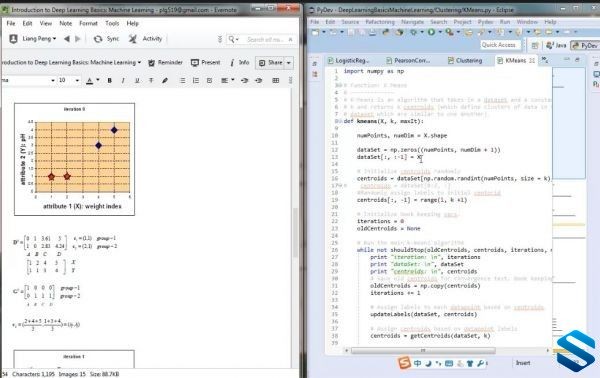
Task: Open the Format menu in Evernote
Action: click(88, 23)
